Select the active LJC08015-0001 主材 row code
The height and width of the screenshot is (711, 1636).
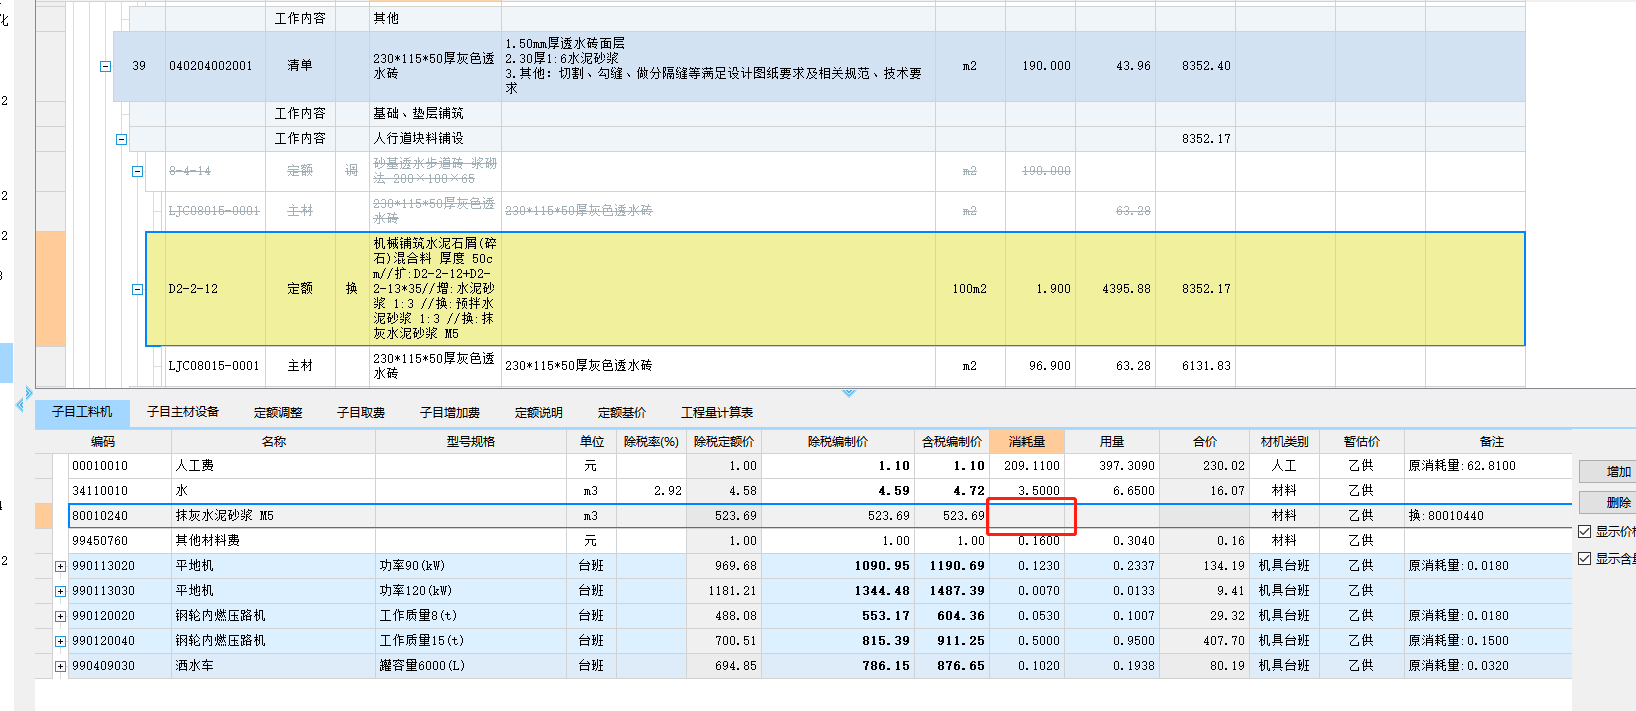tap(214, 366)
